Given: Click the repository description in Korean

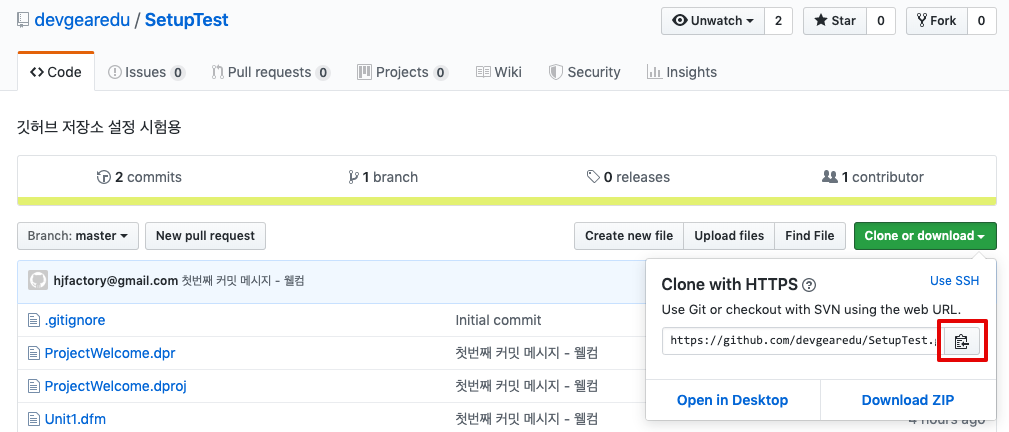Looking at the screenshot, I should (x=99, y=127).
